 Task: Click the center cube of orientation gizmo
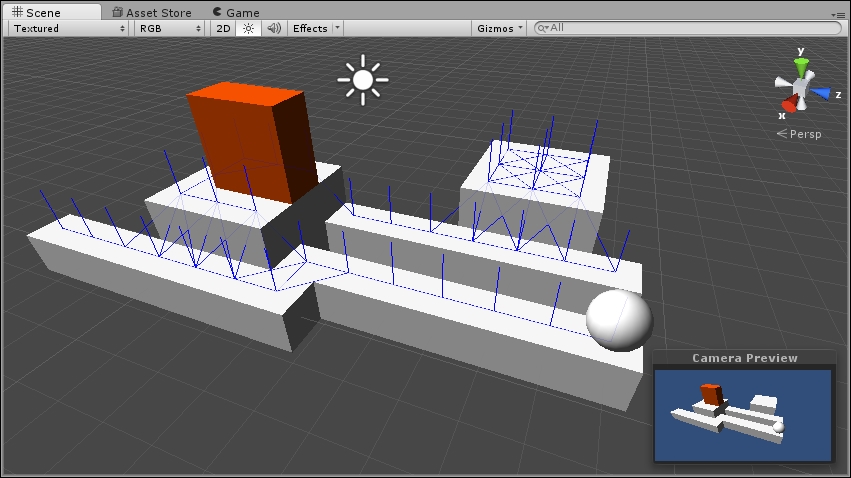click(x=802, y=90)
